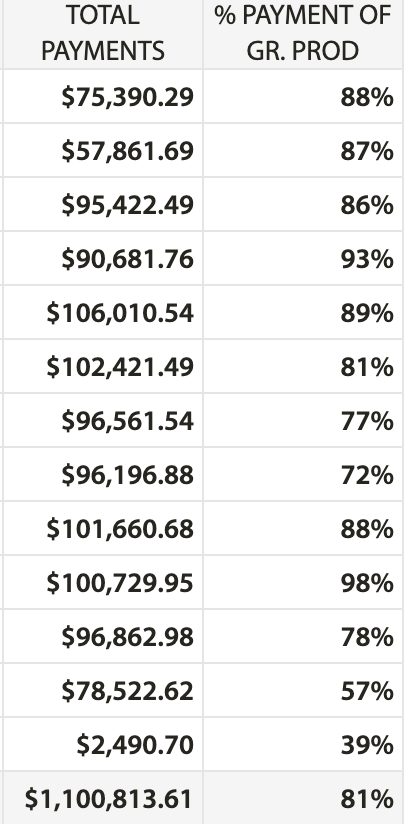Select the $78,522.62 payment cell

(103, 691)
